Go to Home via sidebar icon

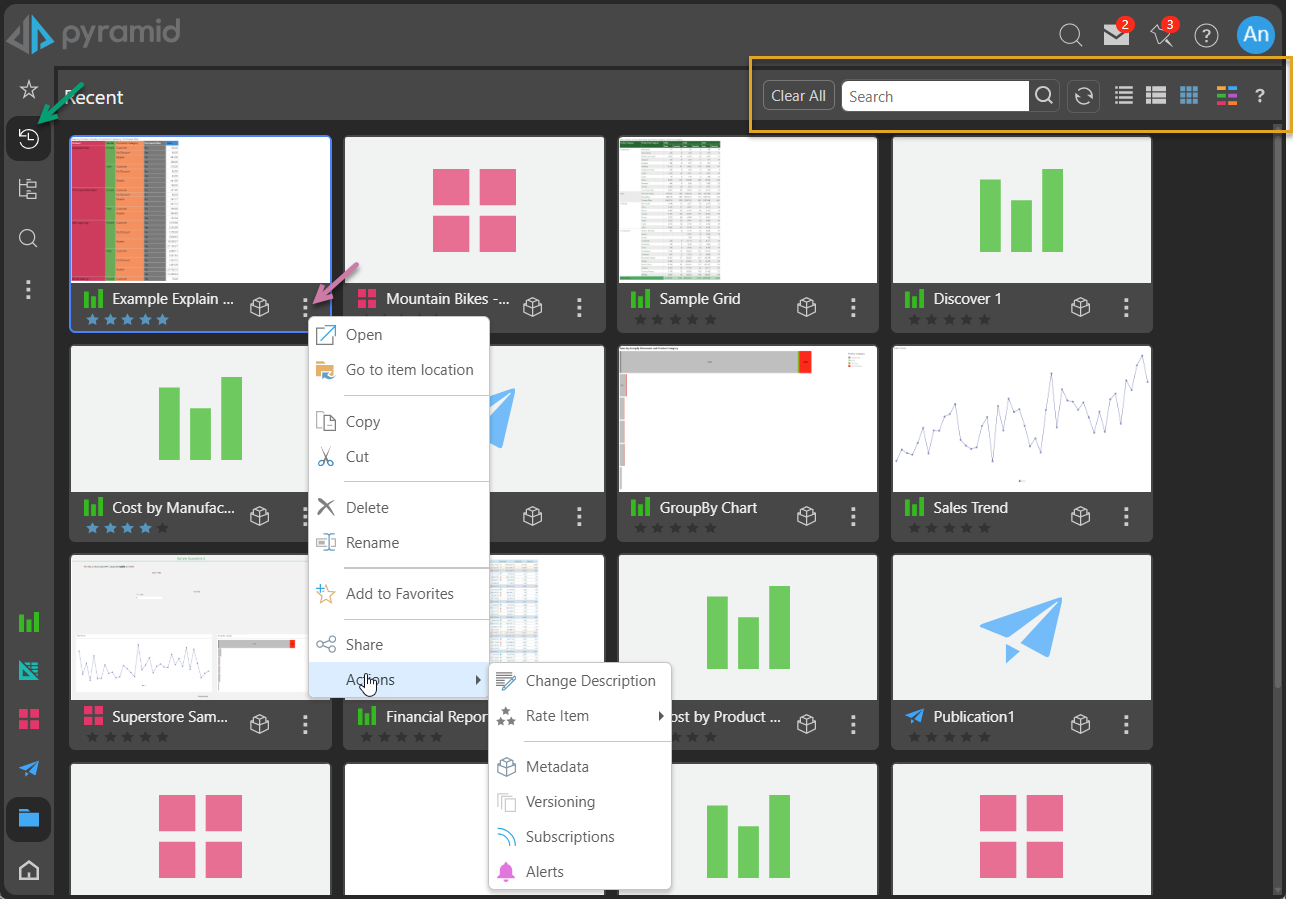(x=28, y=870)
